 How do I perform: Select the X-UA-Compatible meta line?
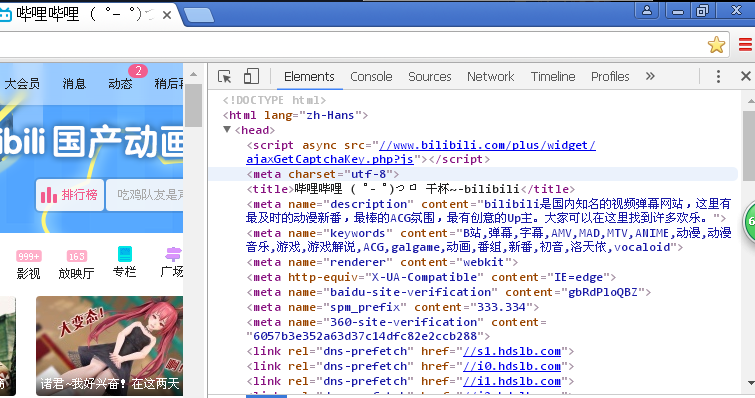click(431, 277)
